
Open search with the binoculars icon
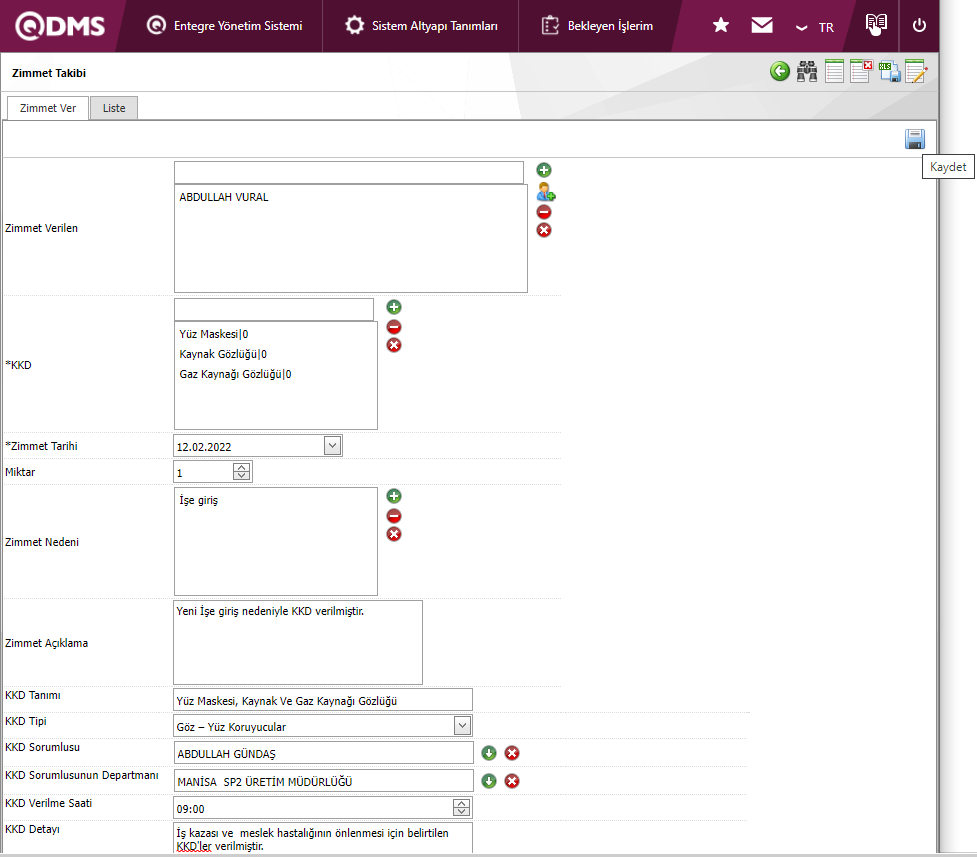click(x=807, y=72)
